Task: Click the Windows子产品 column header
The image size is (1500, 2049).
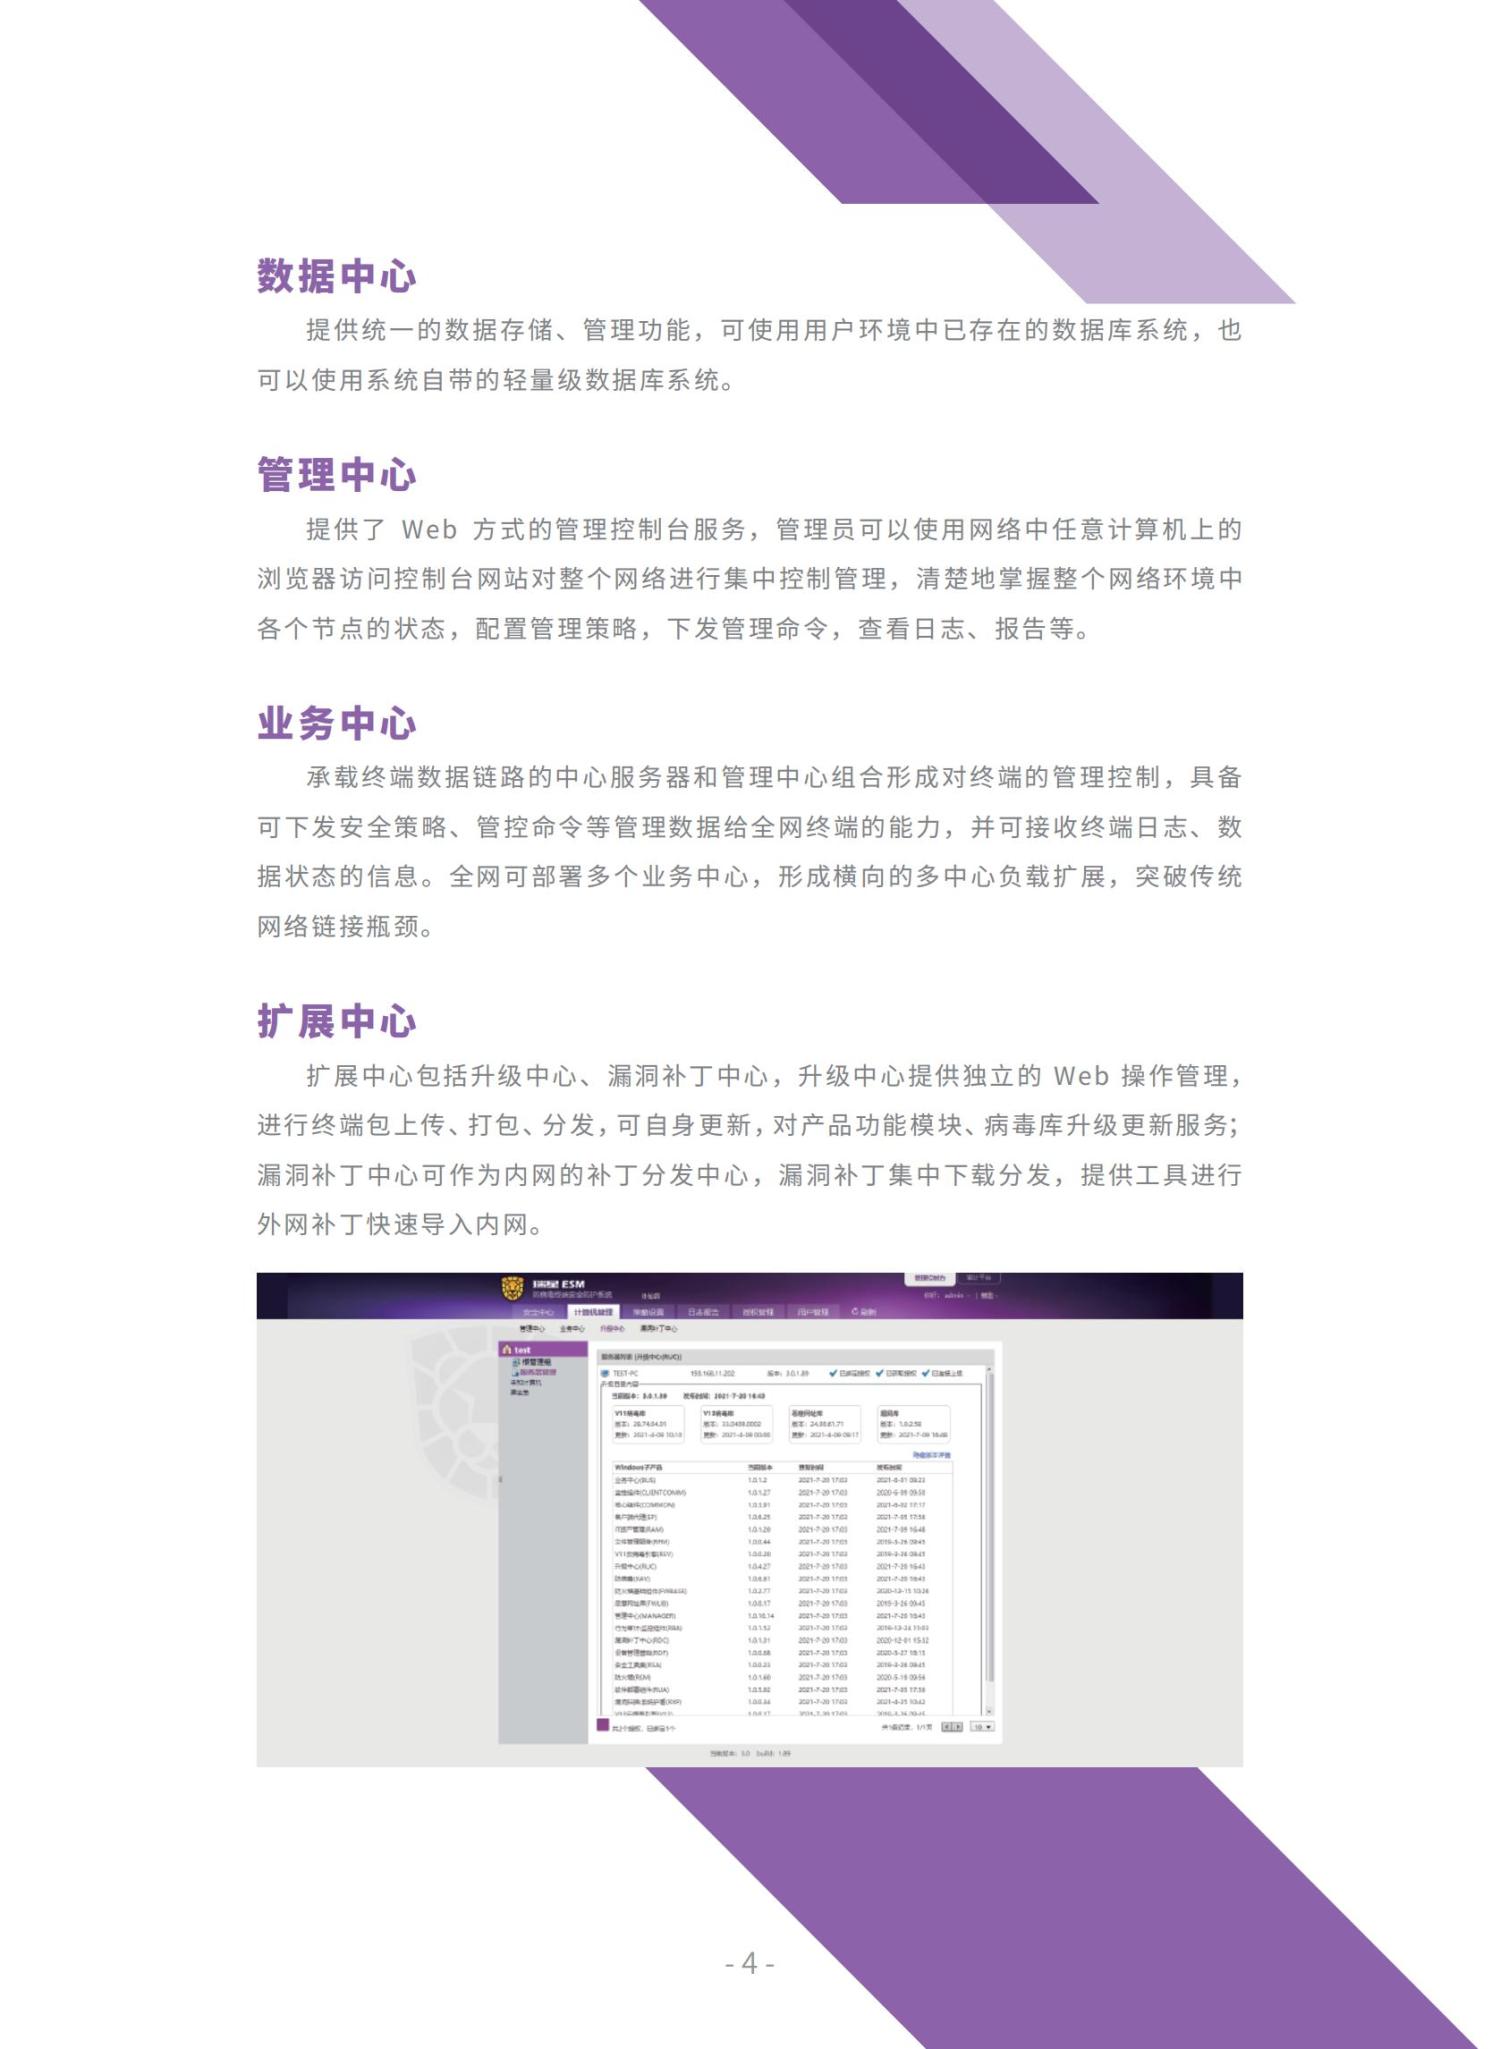Action: (x=638, y=1467)
